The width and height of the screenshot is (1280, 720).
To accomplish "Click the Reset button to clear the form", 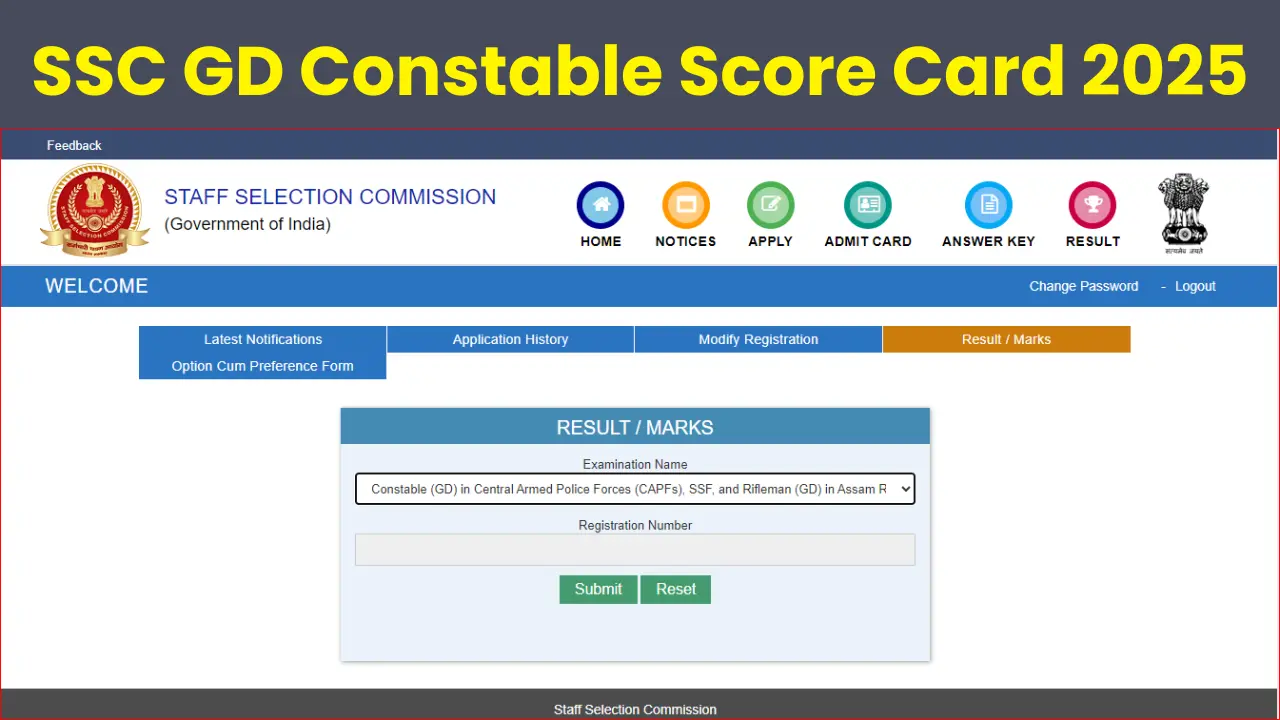I will point(675,589).
